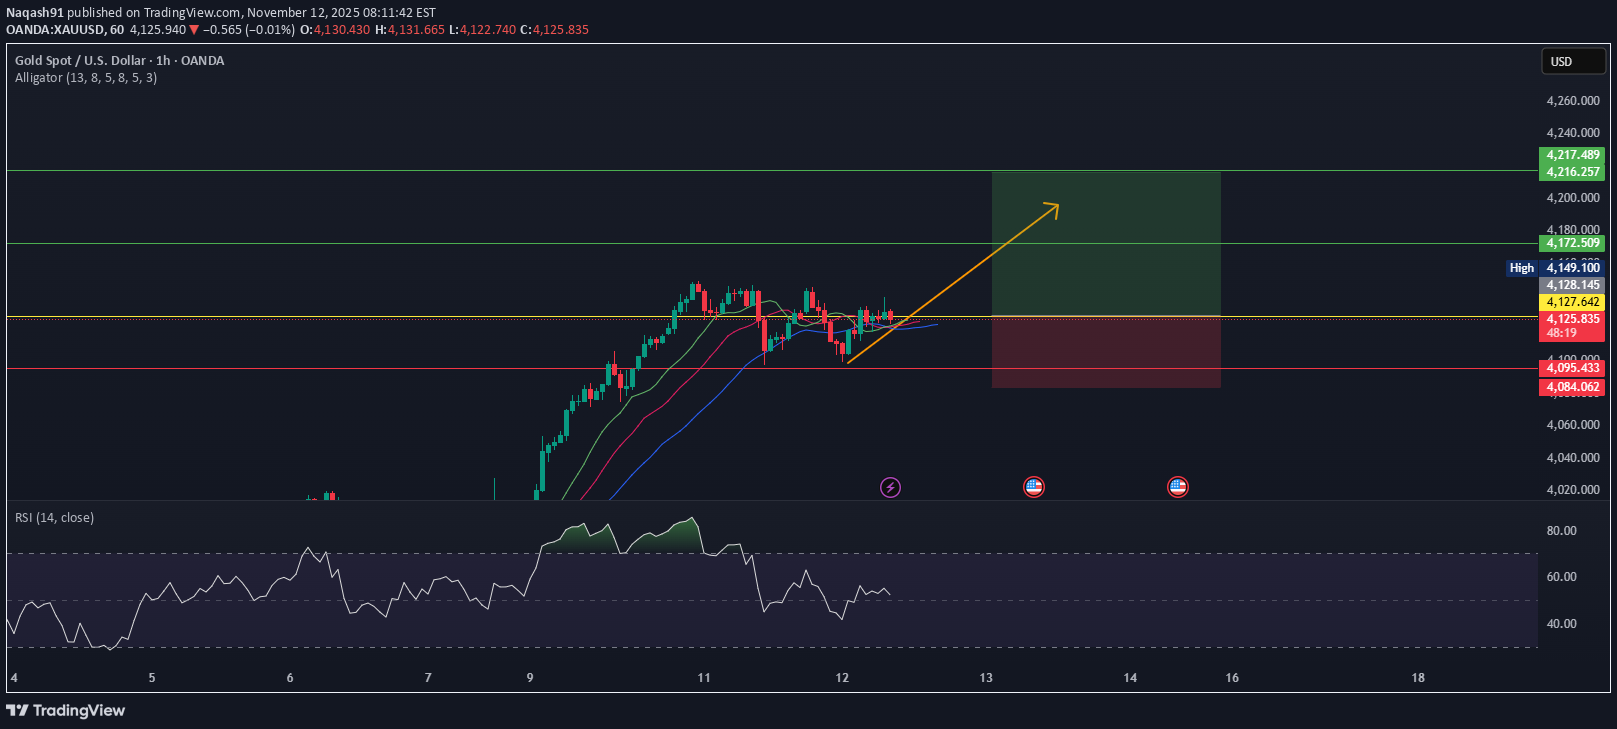Image resolution: width=1617 pixels, height=729 pixels.
Task: Select the orange trend arrow's arrowhead
Action: click(1054, 206)
